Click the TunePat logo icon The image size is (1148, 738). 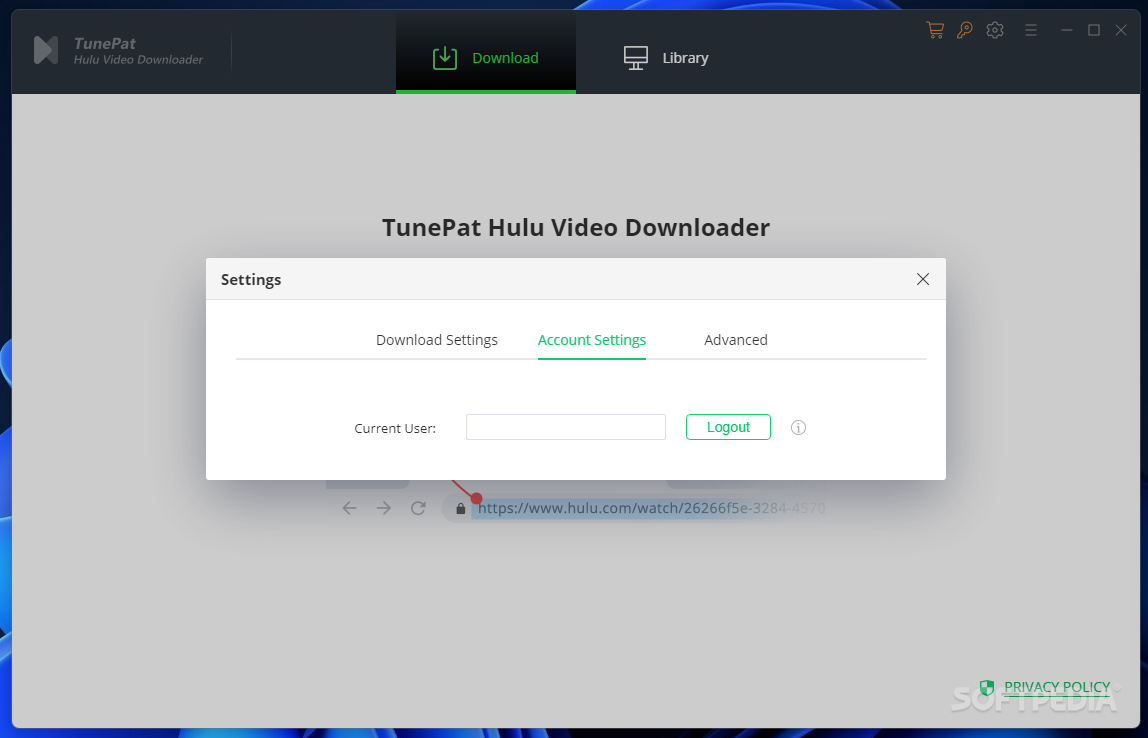coord(45,50)
